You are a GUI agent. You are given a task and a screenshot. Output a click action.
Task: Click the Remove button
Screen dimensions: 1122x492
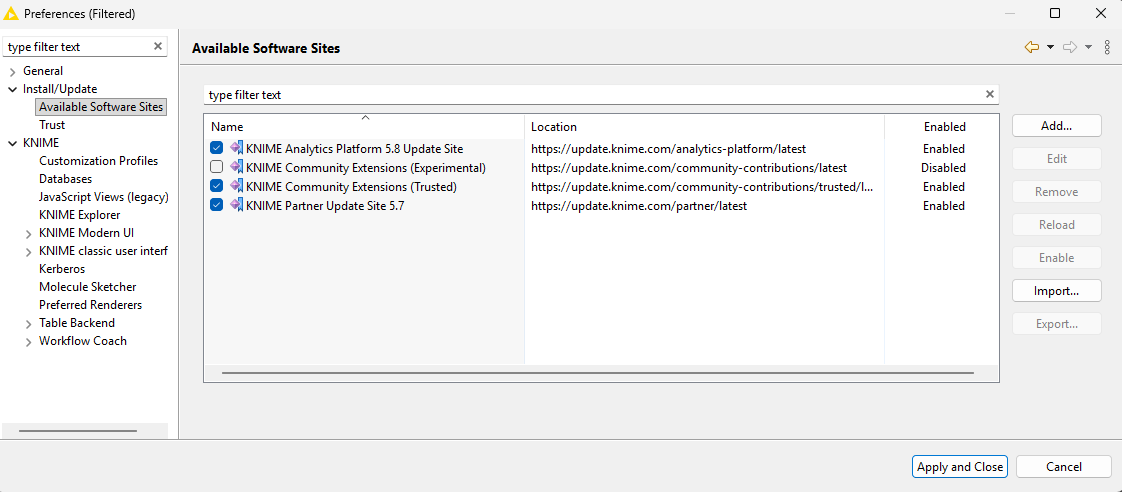1056,192
